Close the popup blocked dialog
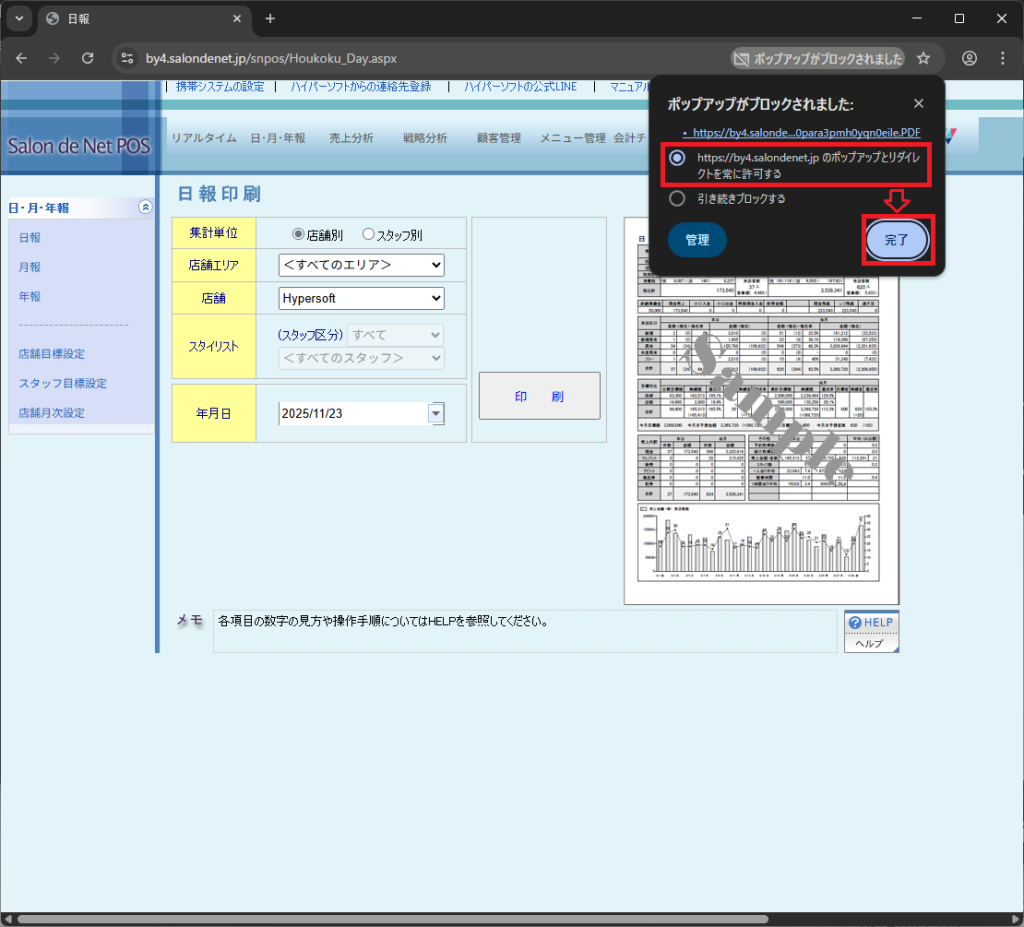This screenshot has width=1024, height=927. coord(918,103)
